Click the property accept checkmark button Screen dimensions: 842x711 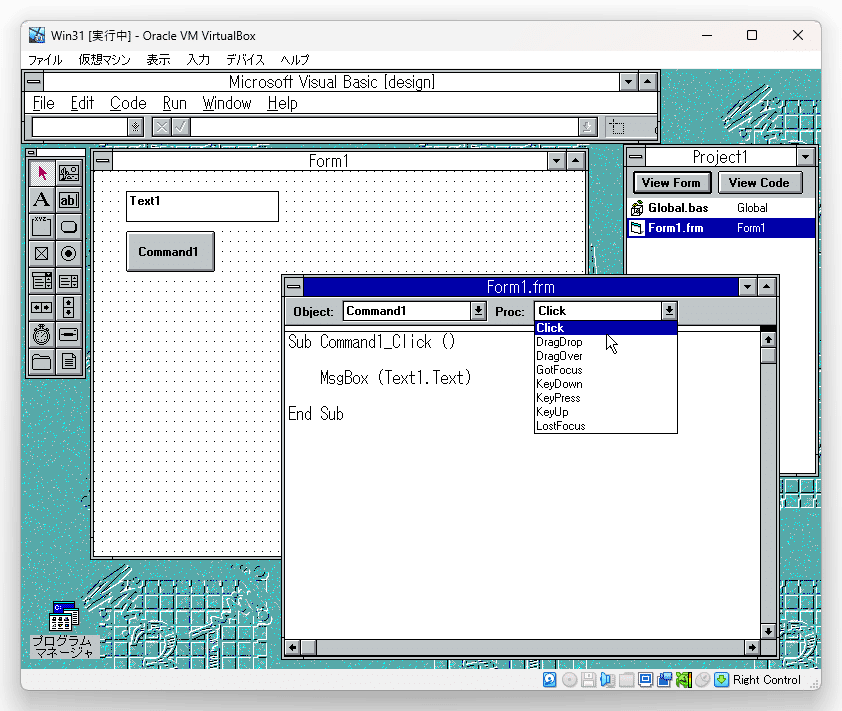[x=180, y=127]
